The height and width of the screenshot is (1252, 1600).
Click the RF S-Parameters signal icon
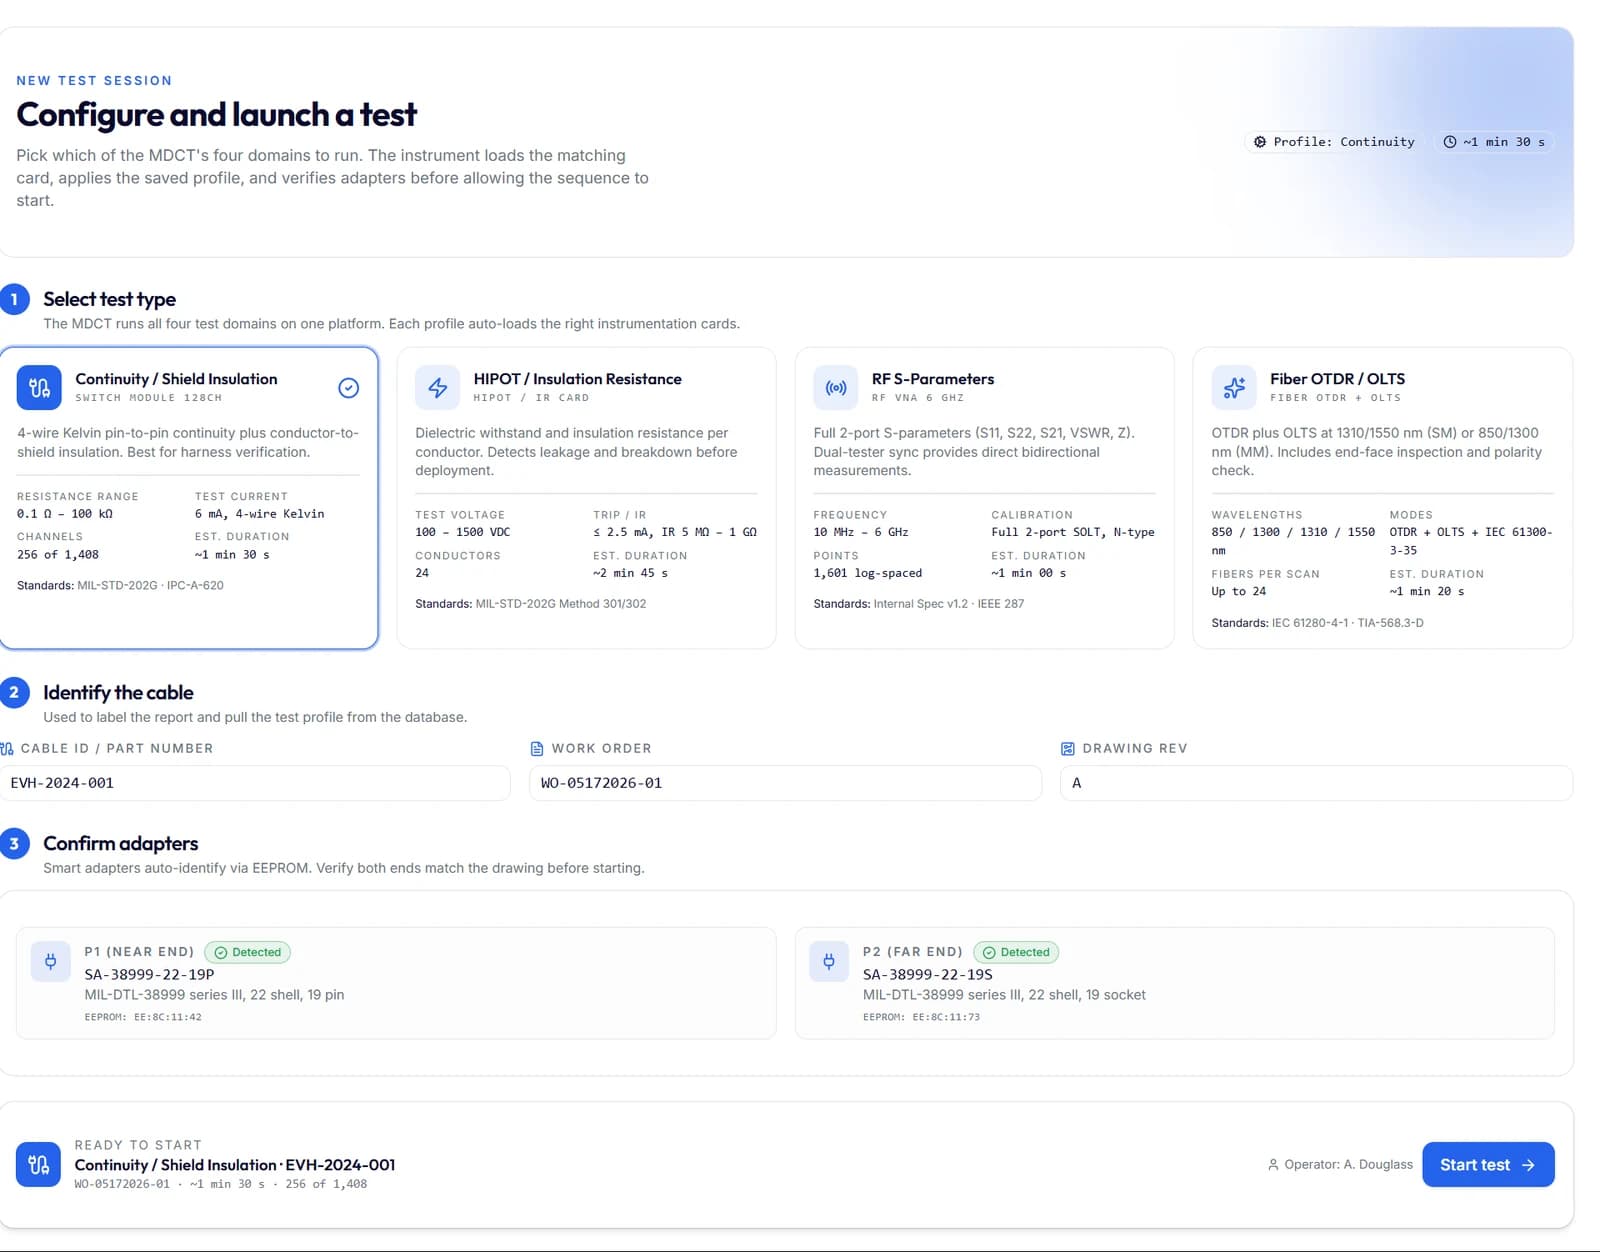(x=836, y=388)
